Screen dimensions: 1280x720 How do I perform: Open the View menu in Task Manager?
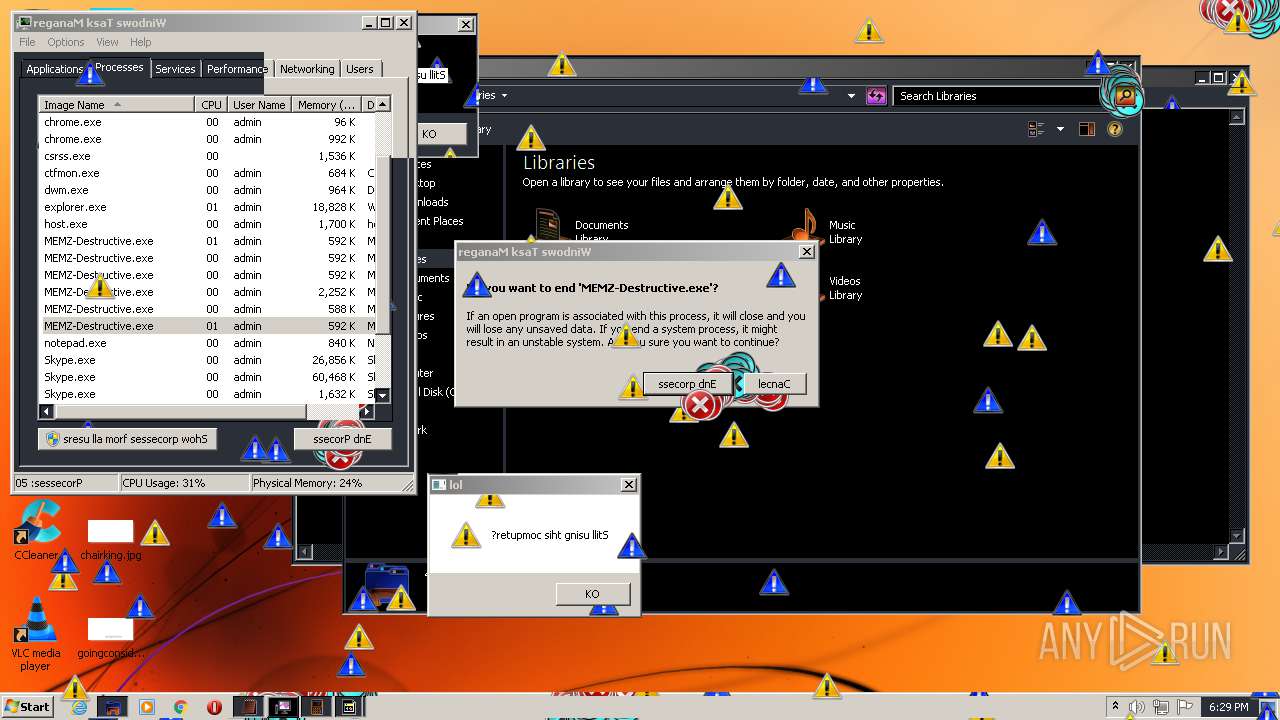click(x=107, y=42)
